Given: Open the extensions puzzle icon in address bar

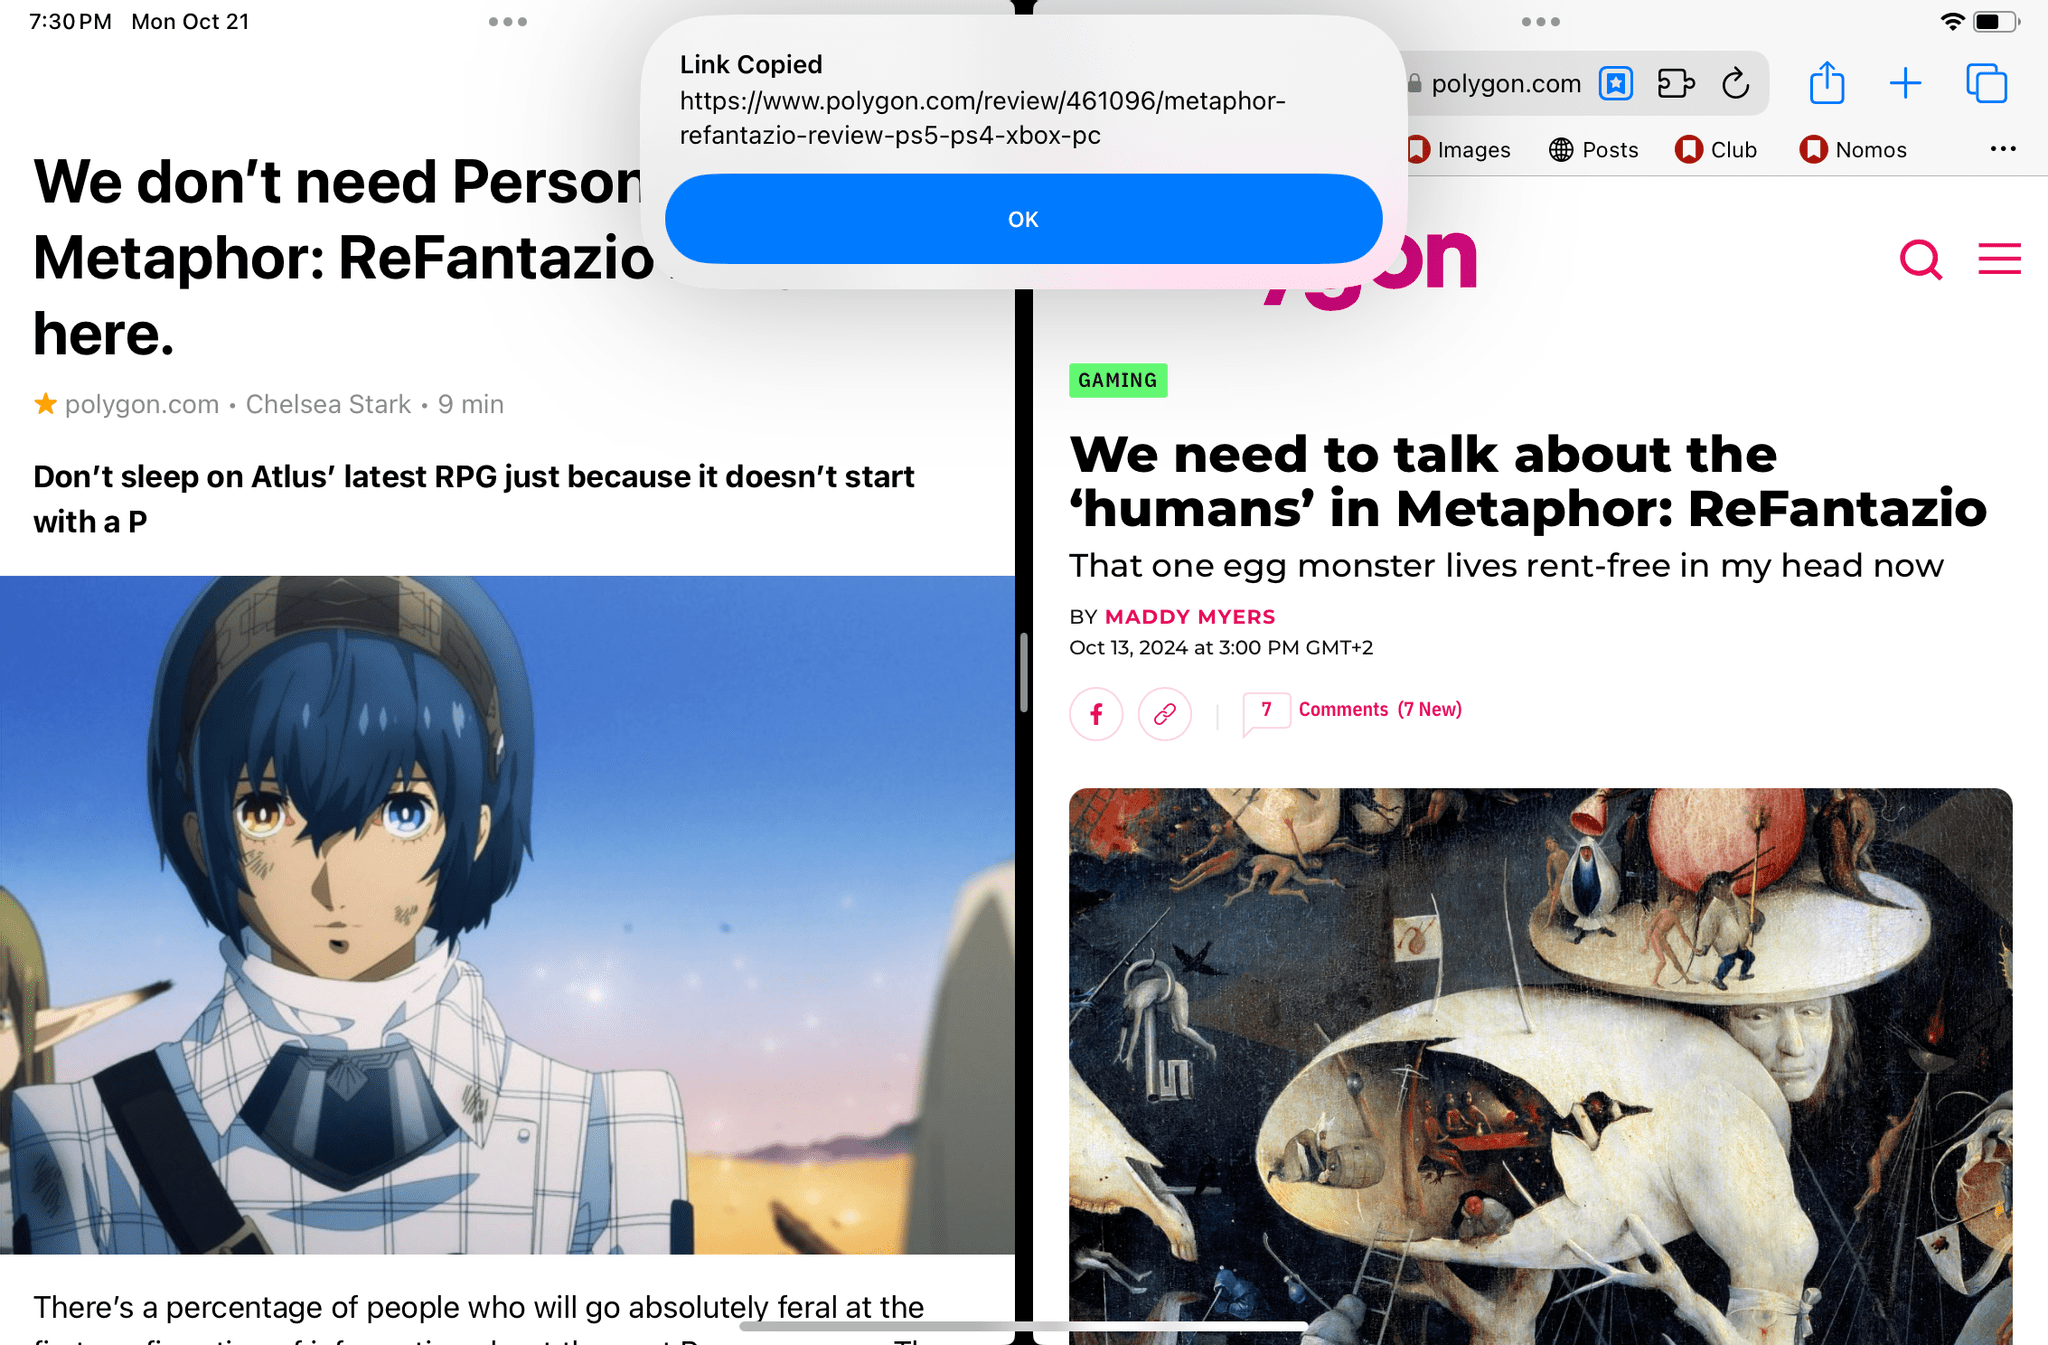Looking at the screenshot, I should click(1676, 83).
